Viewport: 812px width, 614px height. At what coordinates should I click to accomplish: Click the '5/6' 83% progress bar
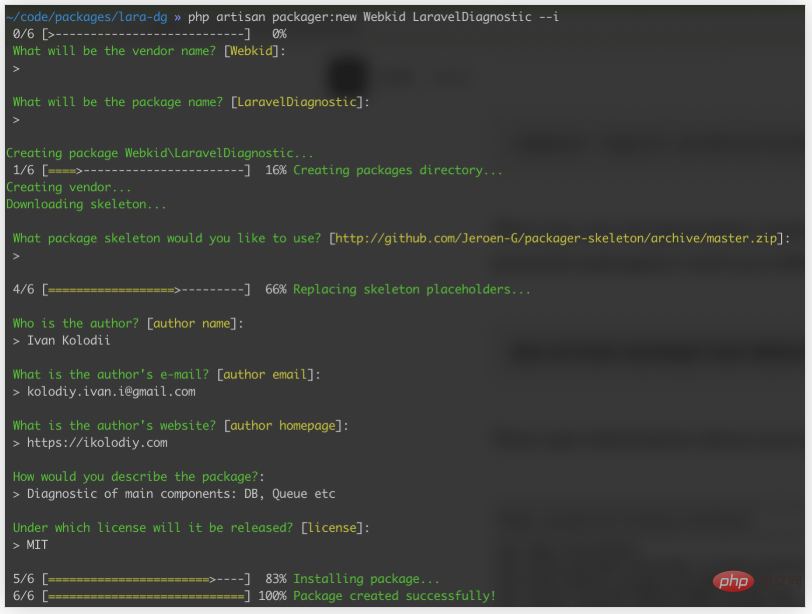tap(150, 579)
